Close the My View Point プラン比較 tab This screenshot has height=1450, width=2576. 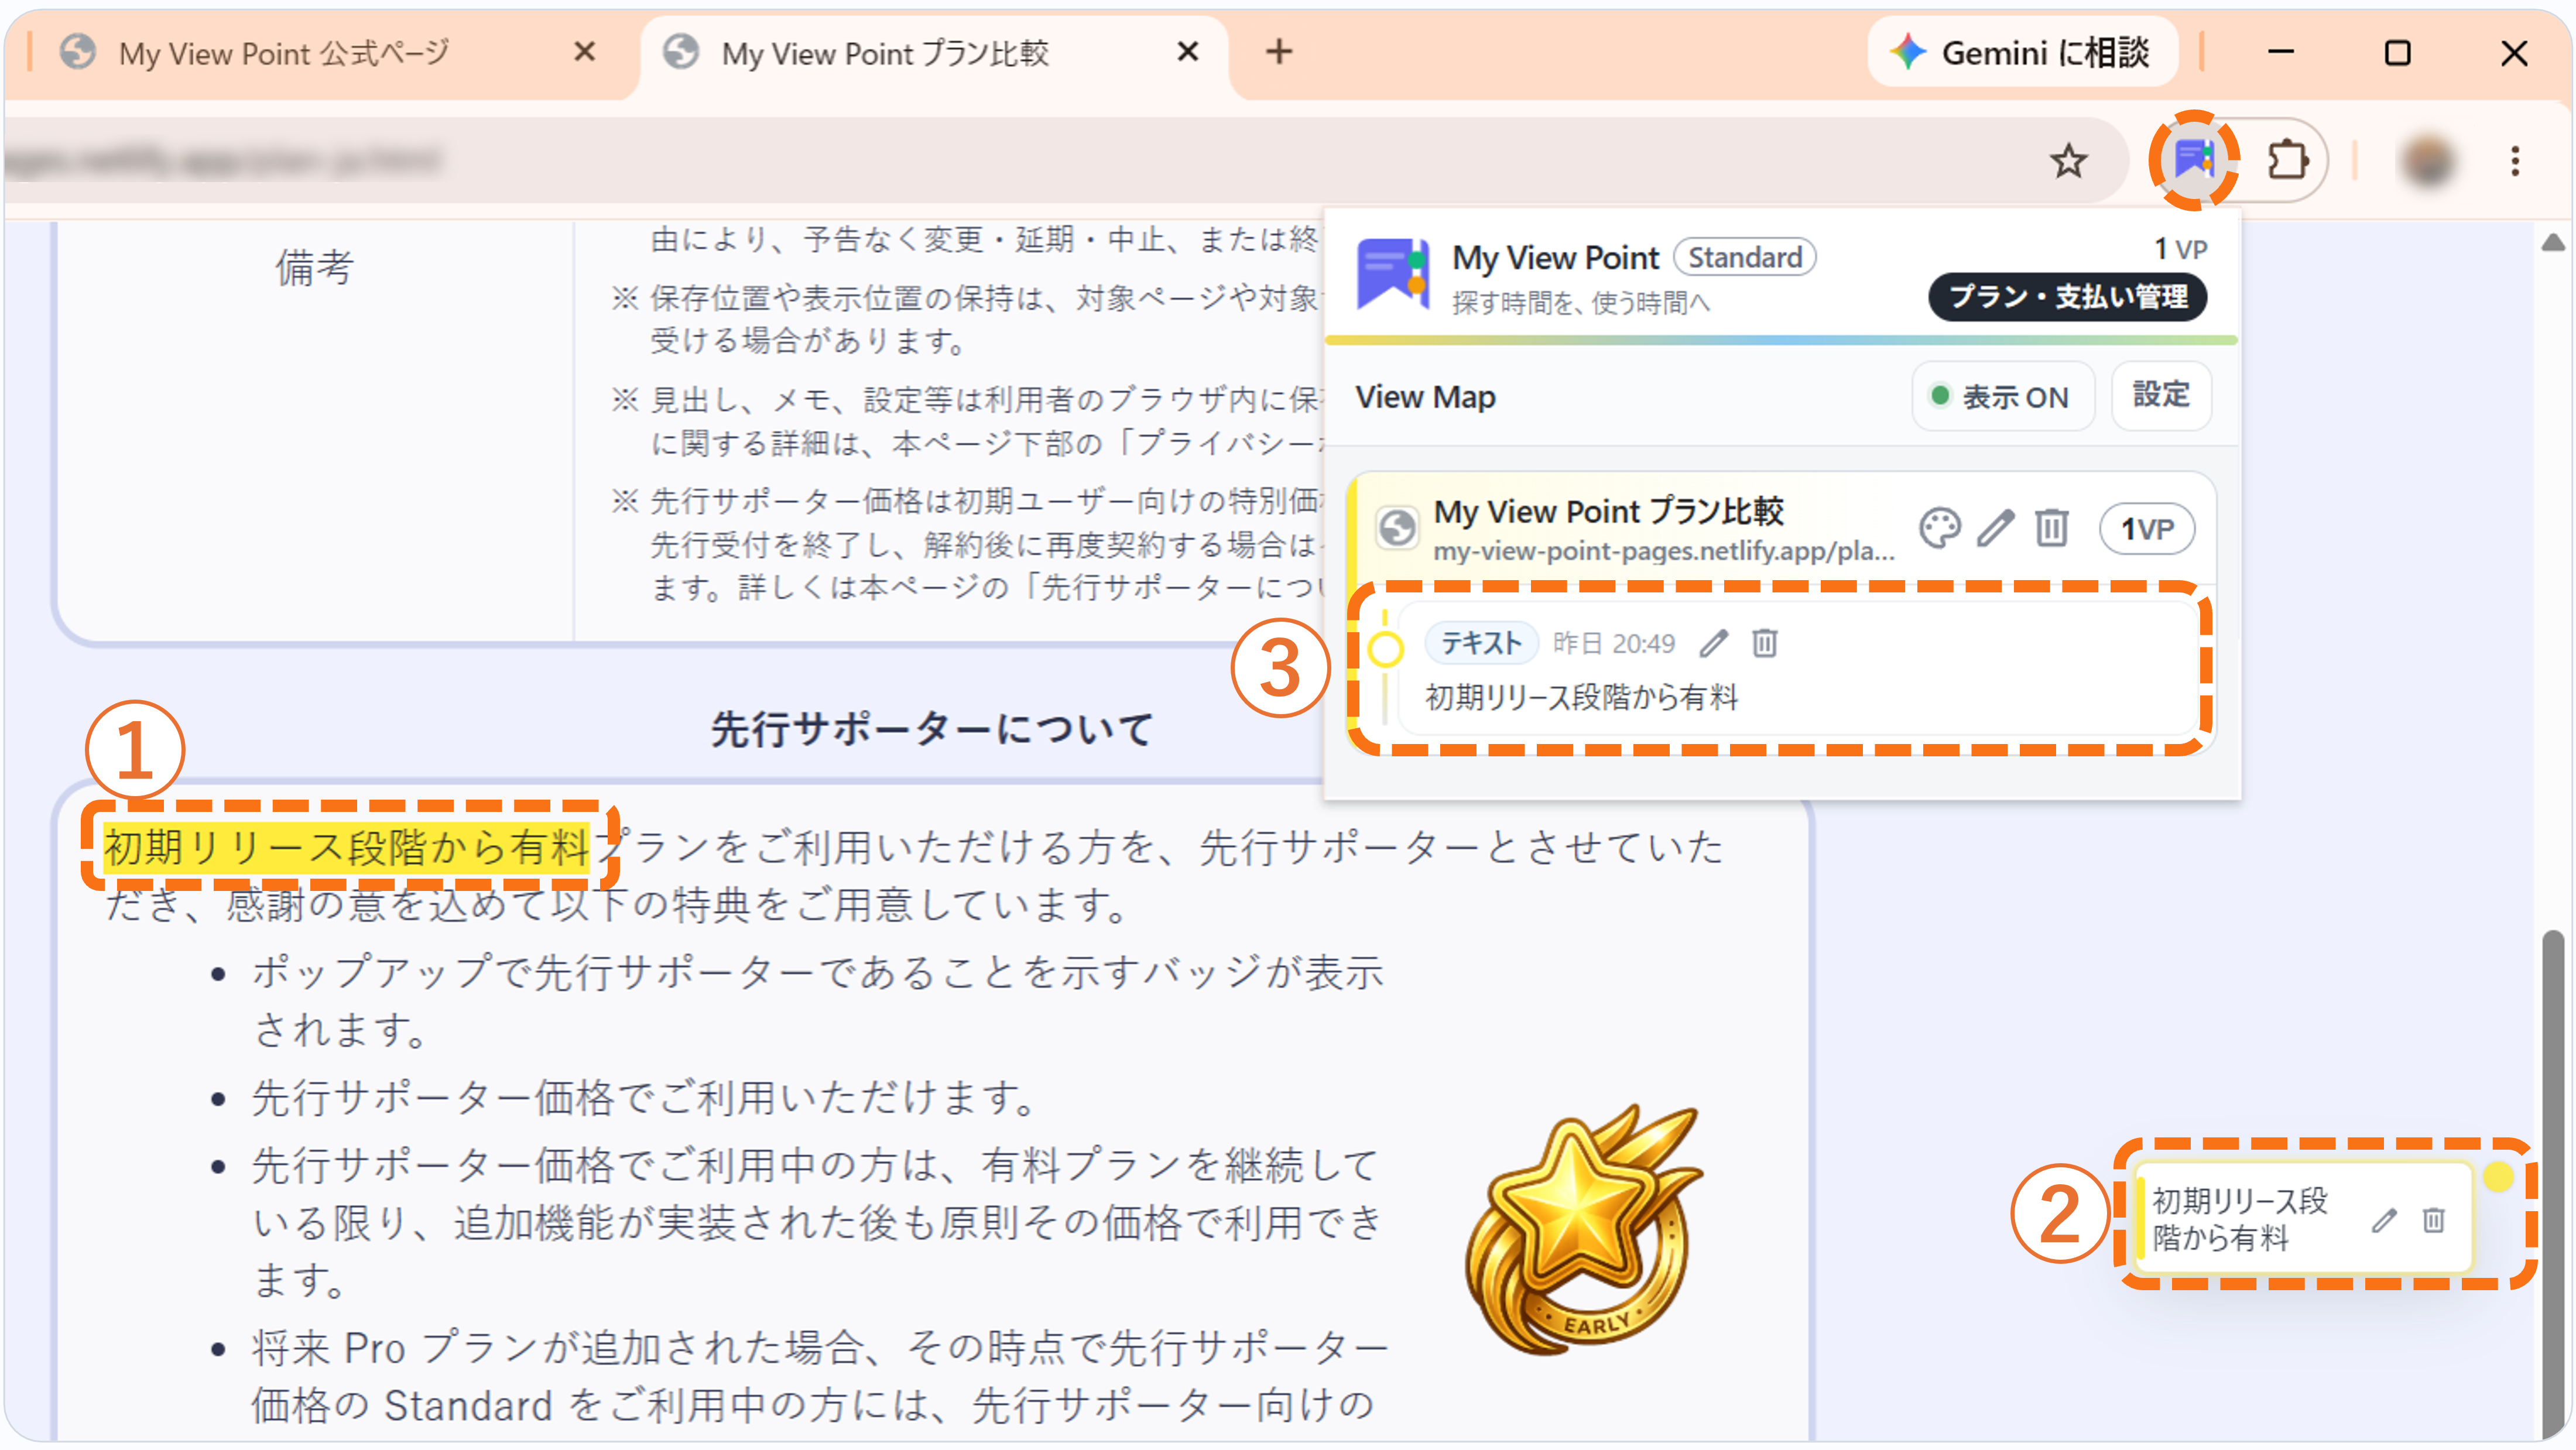1188,51
